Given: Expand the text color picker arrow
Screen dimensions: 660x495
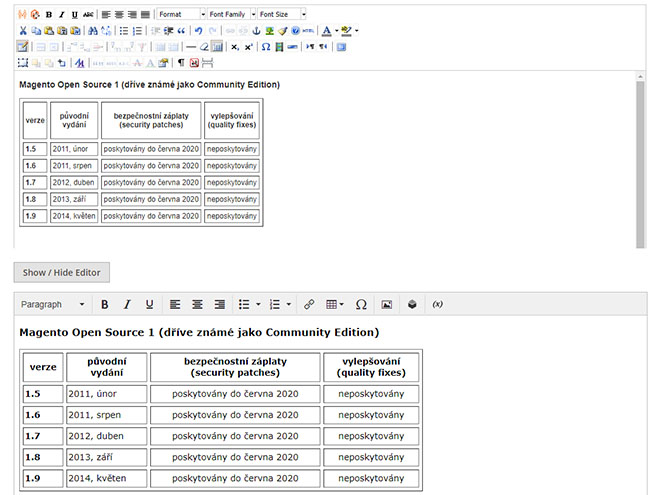Looking at the screenshot, I should 336,31.
